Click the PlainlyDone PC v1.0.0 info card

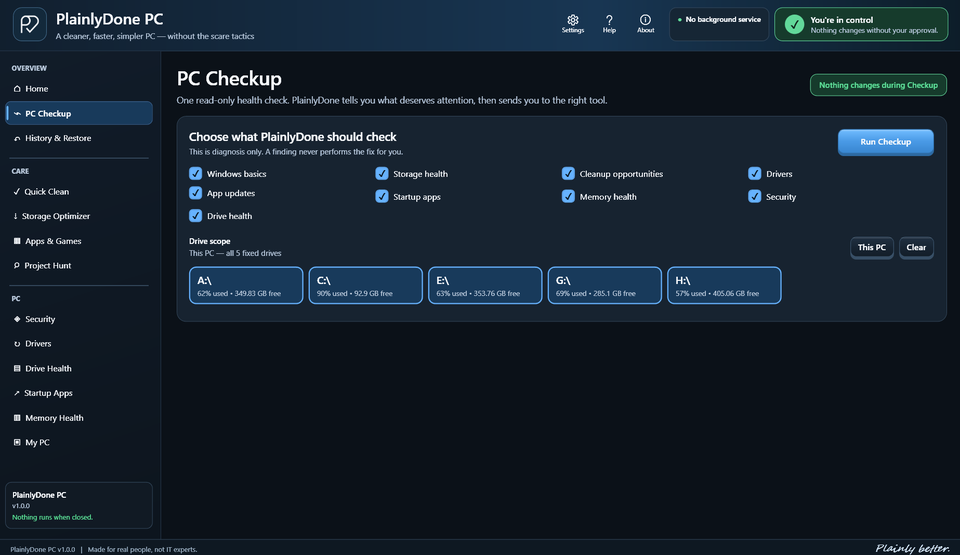pyautogui.click(x=79, y=505)
